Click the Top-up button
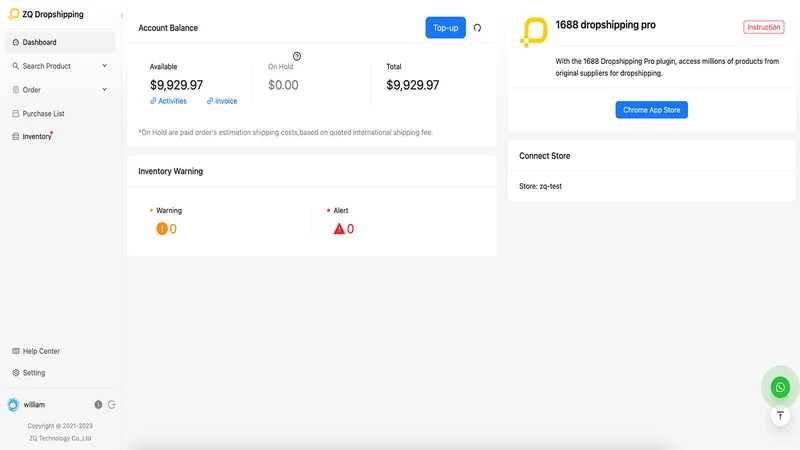The width and height of the screenshot is (800, 450). [x=445, y=28]
